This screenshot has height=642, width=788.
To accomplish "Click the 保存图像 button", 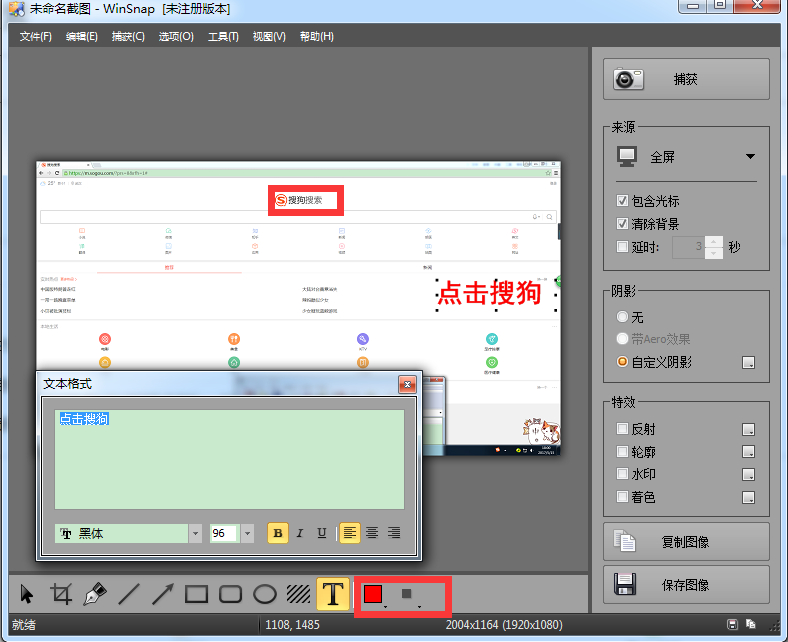I will click(686, 583).
